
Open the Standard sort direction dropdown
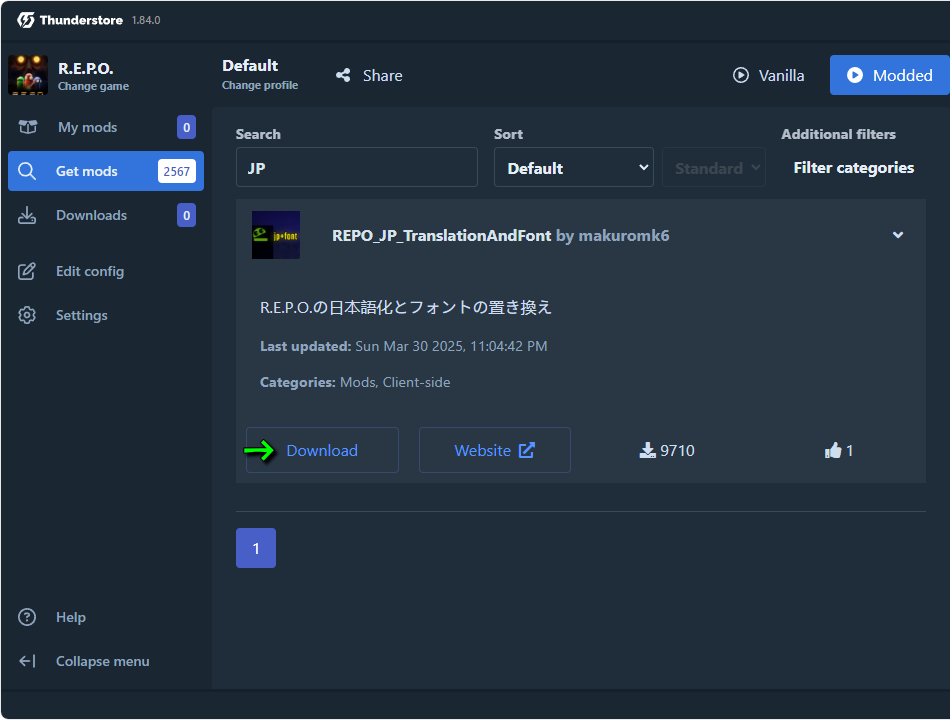click(x=714, y=167)
